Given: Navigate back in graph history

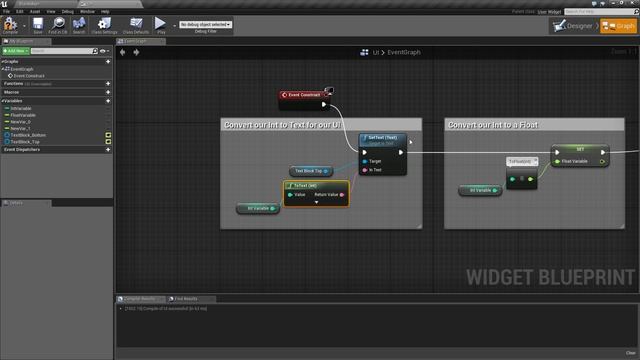Looking at the screenshot, I should pyautogui.click(x=122, y=52).
